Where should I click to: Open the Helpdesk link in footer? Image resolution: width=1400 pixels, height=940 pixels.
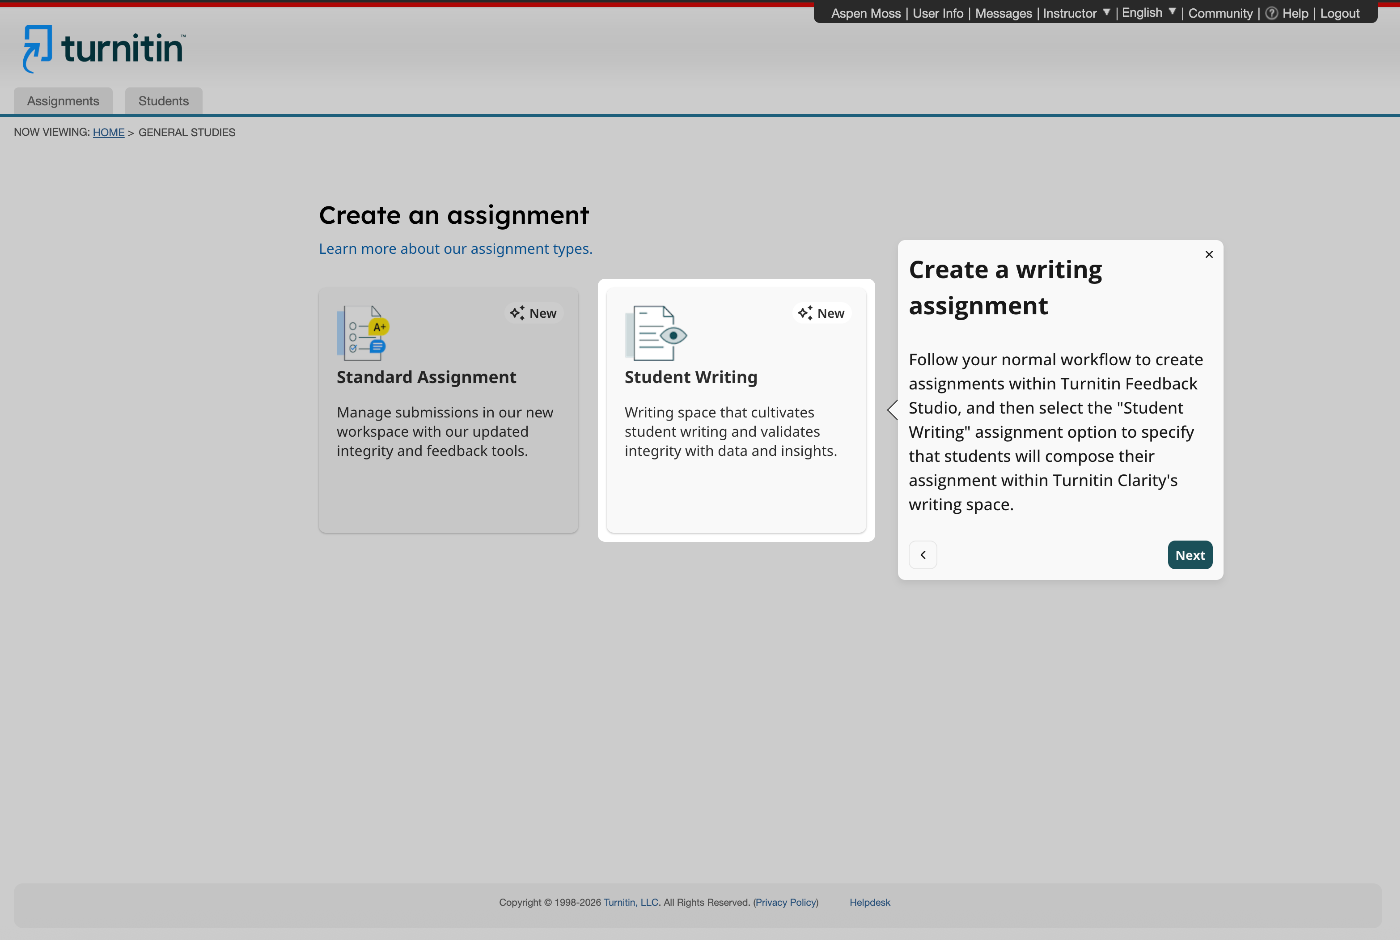coord(870,902)
